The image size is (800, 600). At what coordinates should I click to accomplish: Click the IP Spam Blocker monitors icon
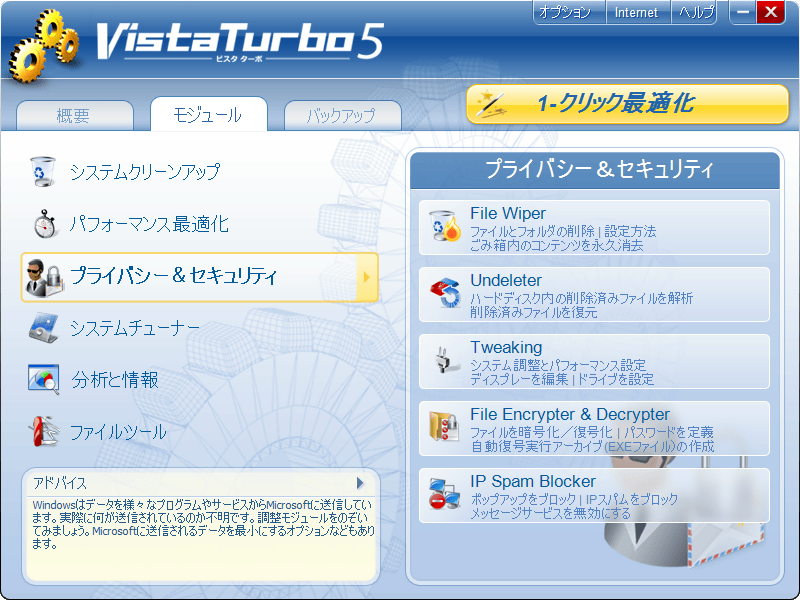444,494
